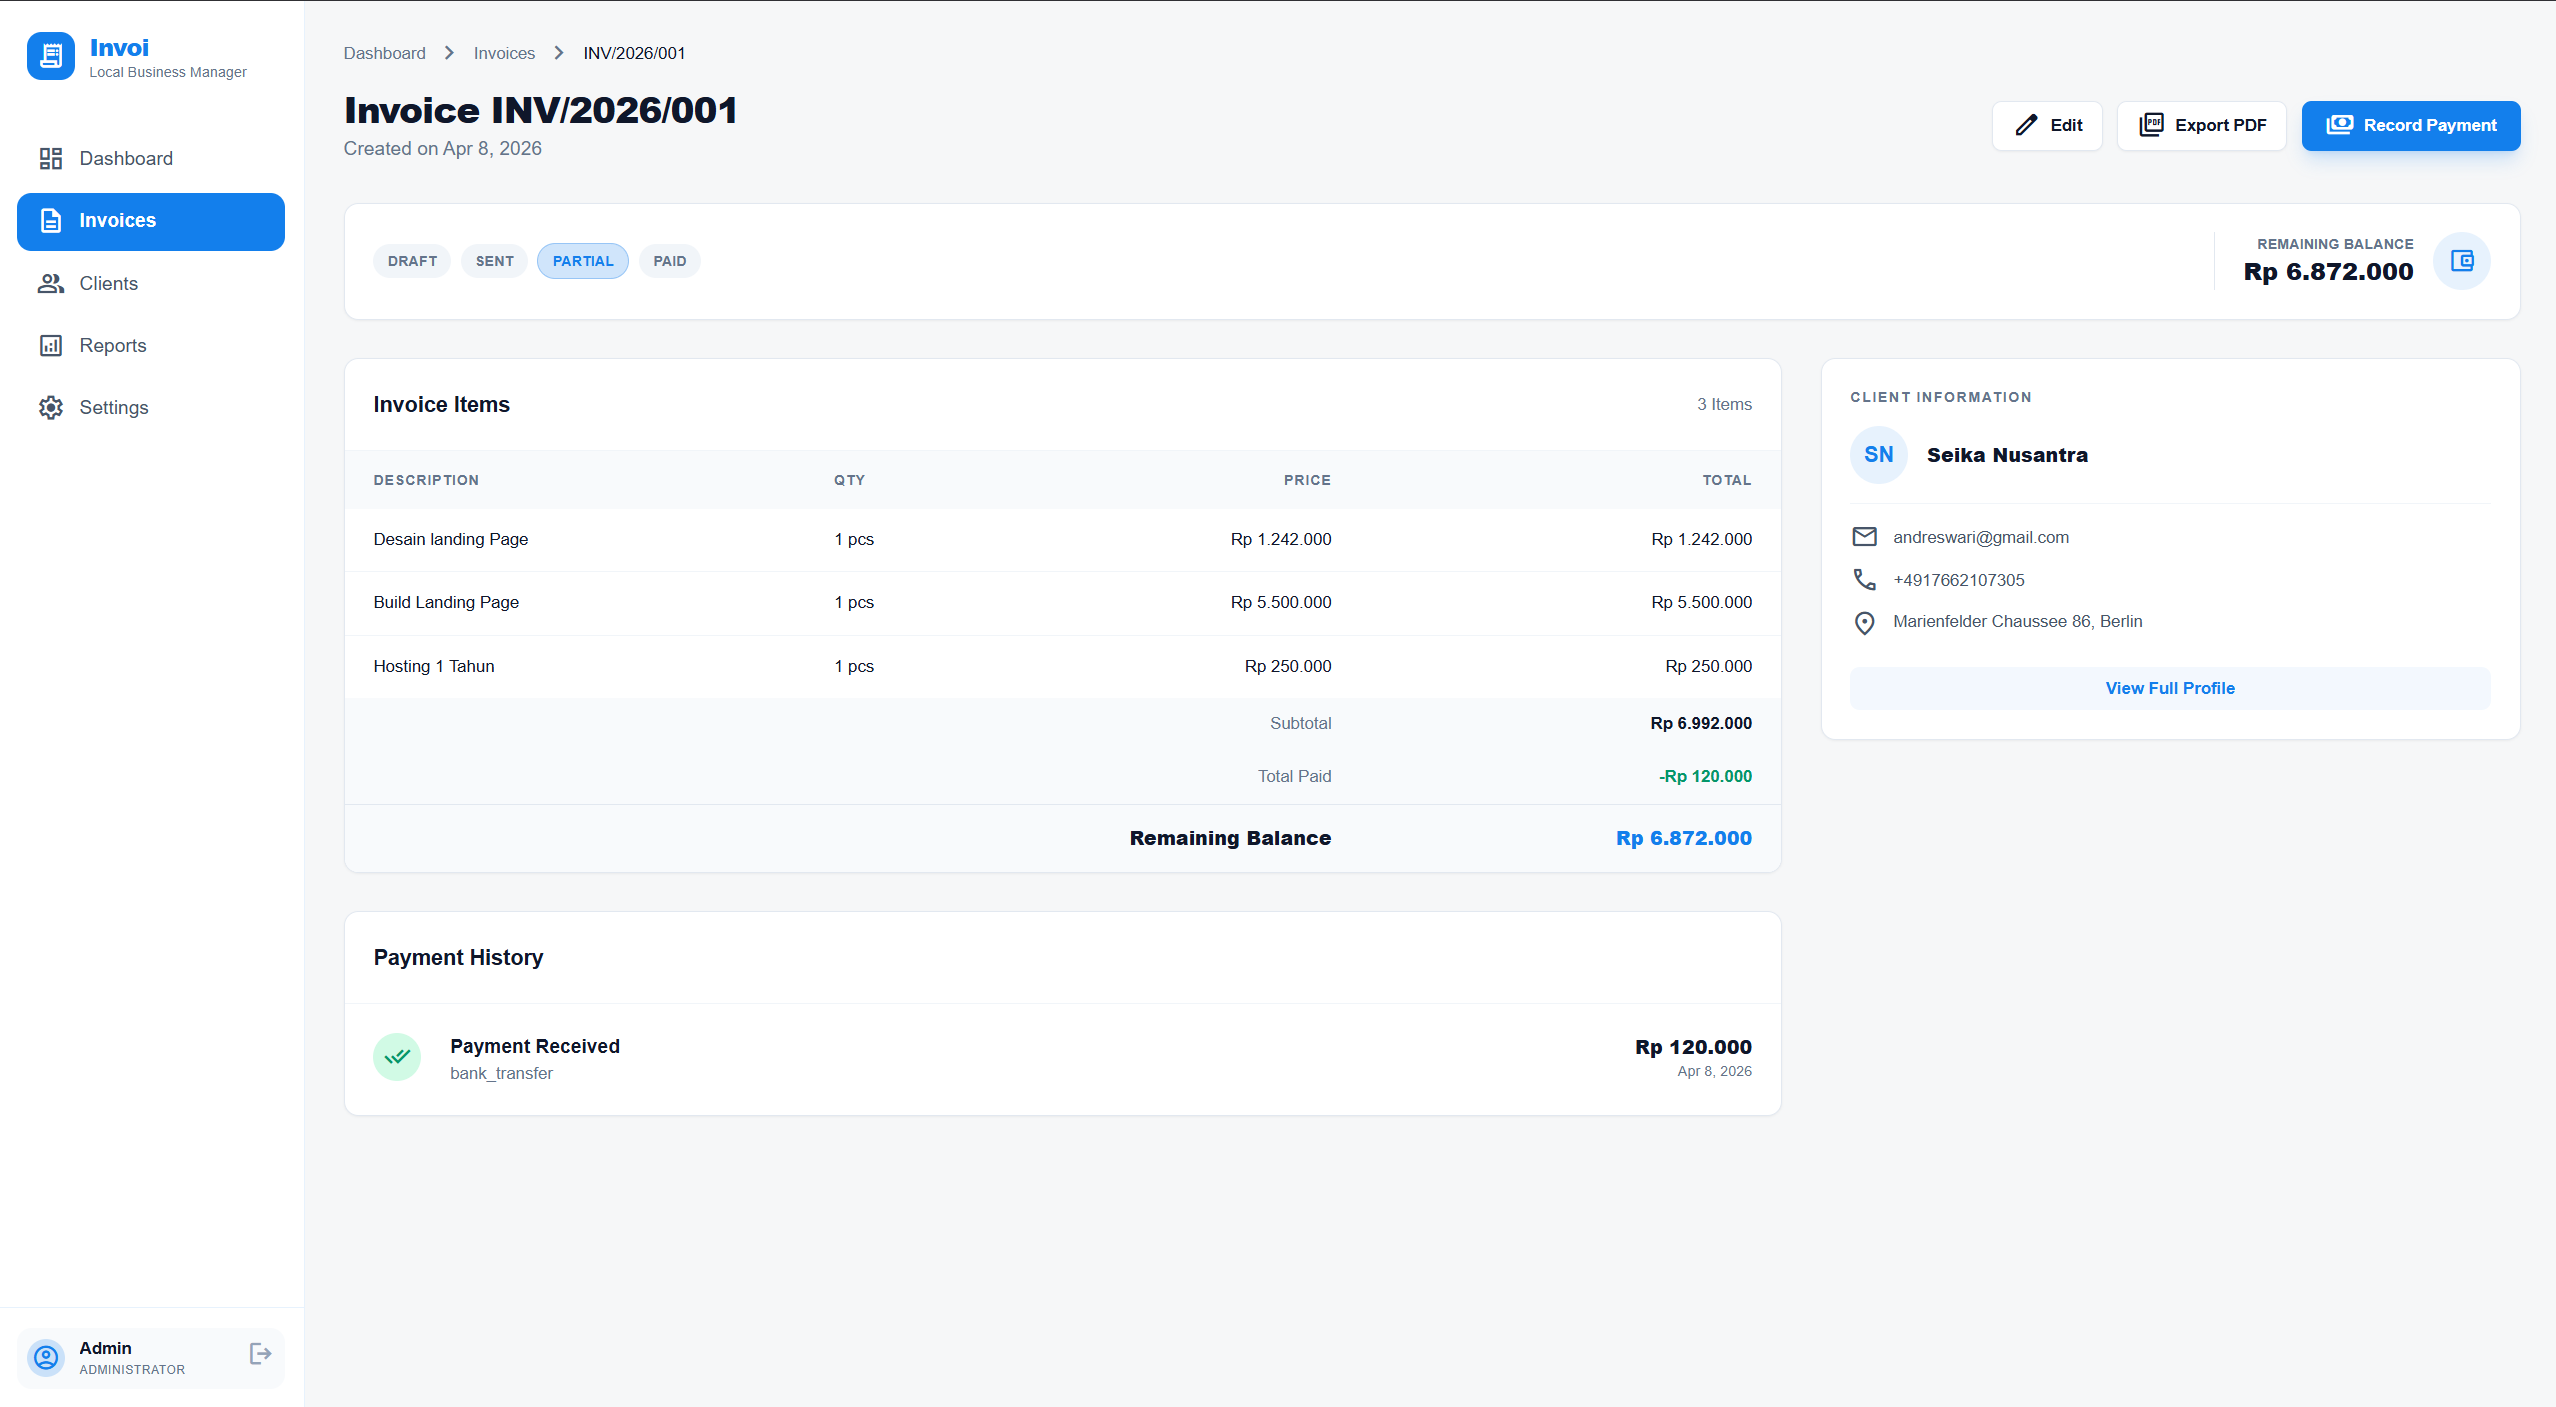Click the chevron after Dashboard breadcrumb
Screen dimensions: 2556x1407
[450, 52]
